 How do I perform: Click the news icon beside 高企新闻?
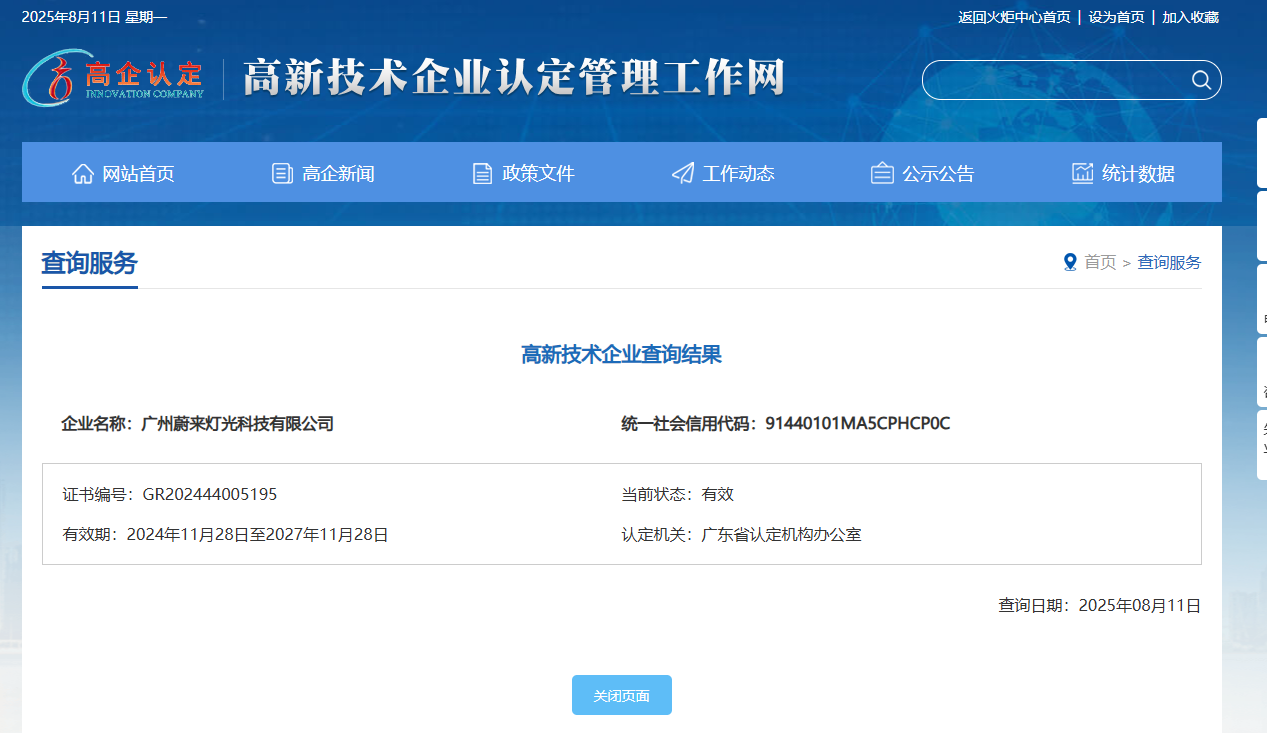tap(283, 173)
